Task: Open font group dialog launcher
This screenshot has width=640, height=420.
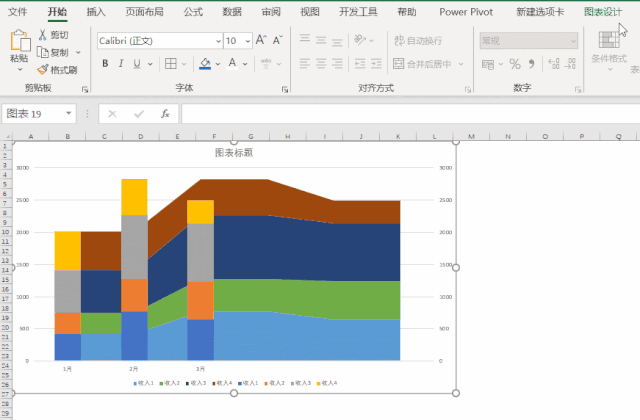Action: [285, 89]
